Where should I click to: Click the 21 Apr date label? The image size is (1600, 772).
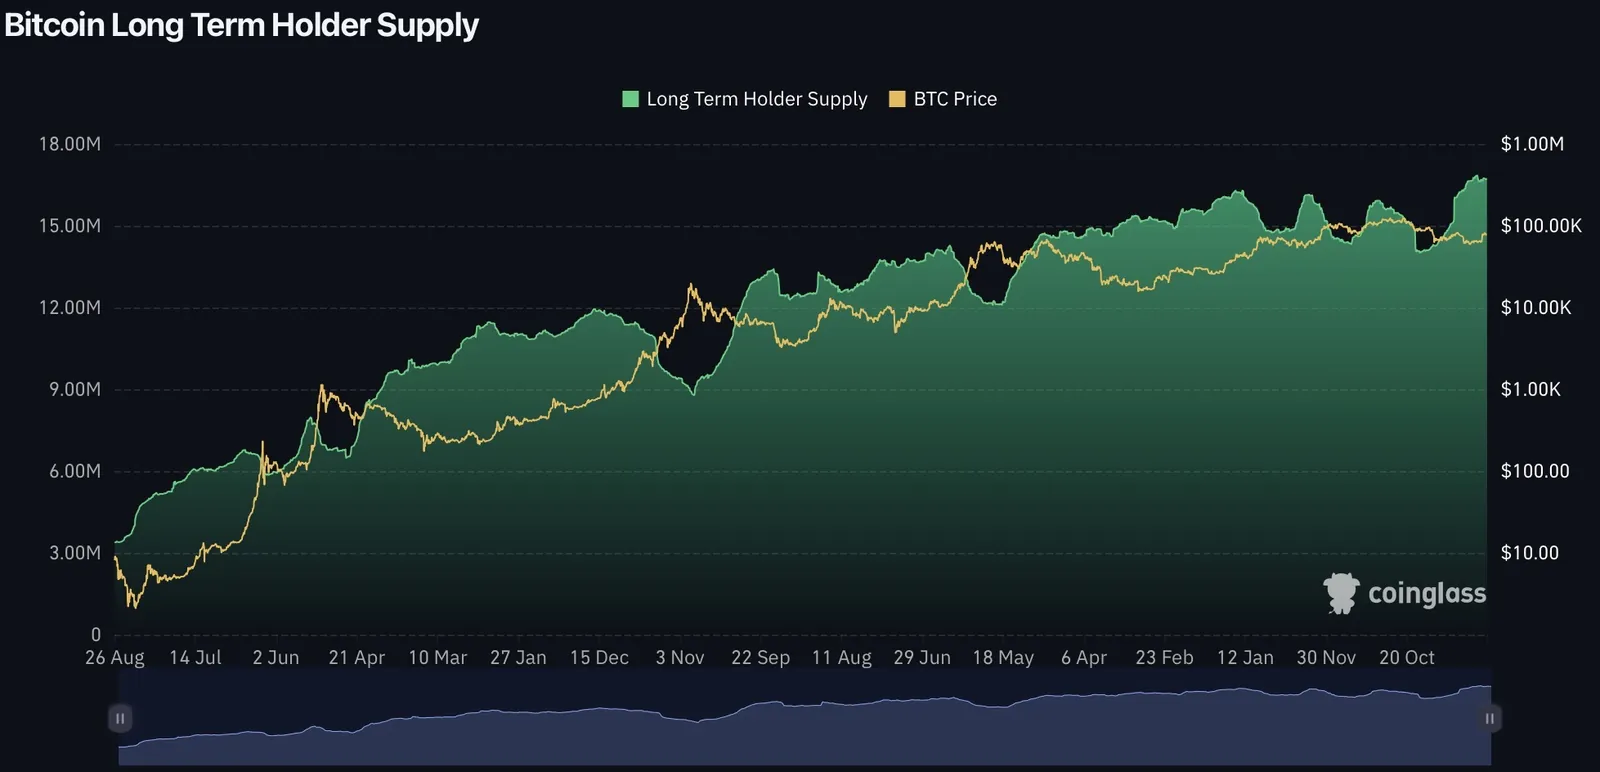357,658
